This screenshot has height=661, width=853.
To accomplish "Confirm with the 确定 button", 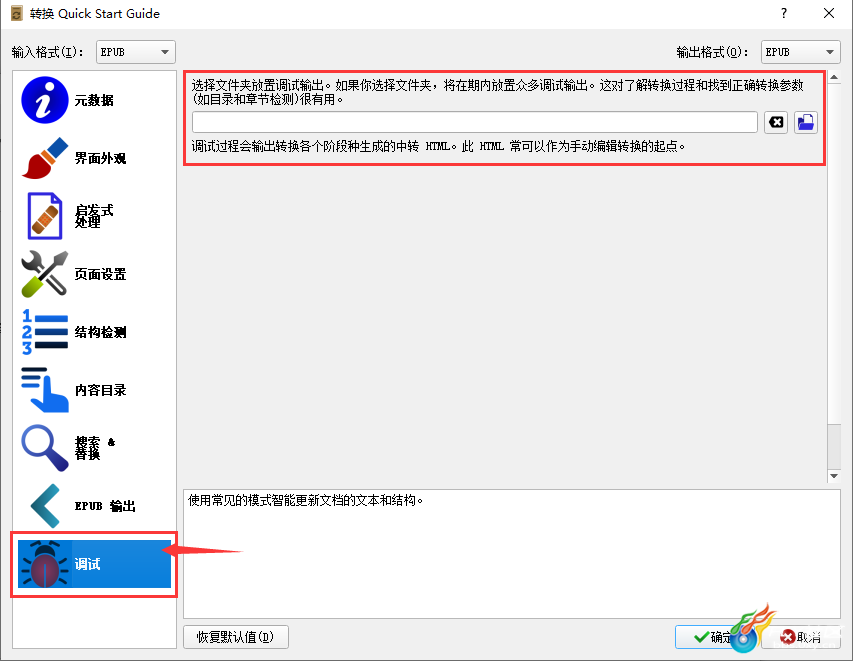I will pyautogui.click(x=713, y=637).
